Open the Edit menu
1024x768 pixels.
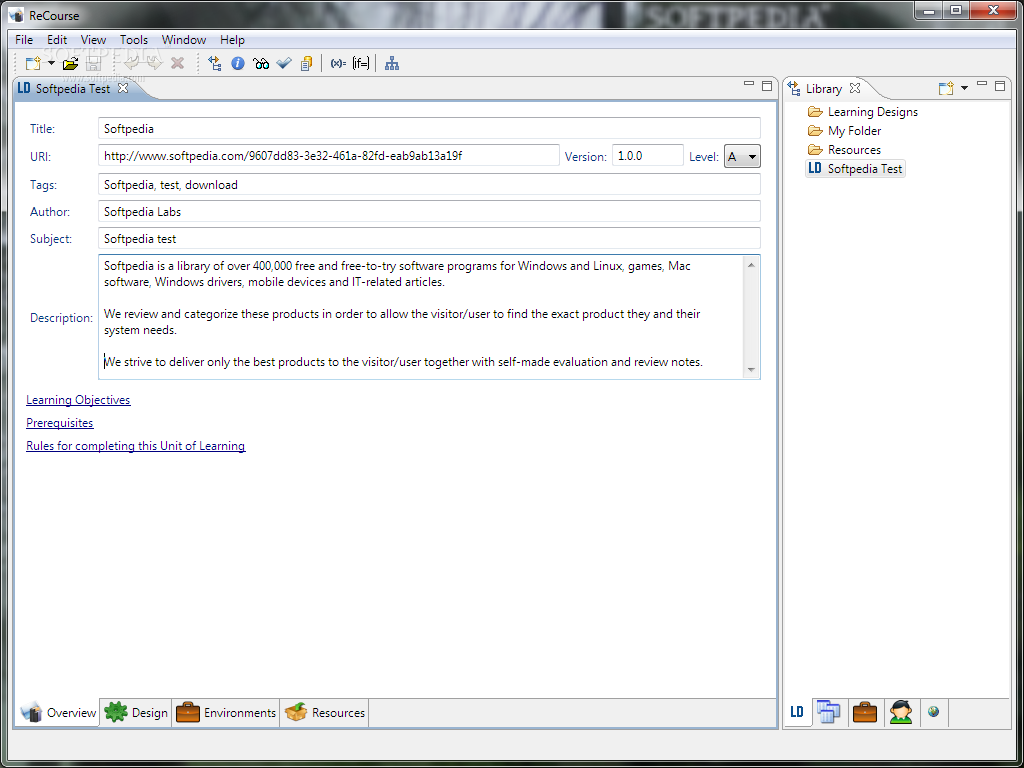(57, 40)
